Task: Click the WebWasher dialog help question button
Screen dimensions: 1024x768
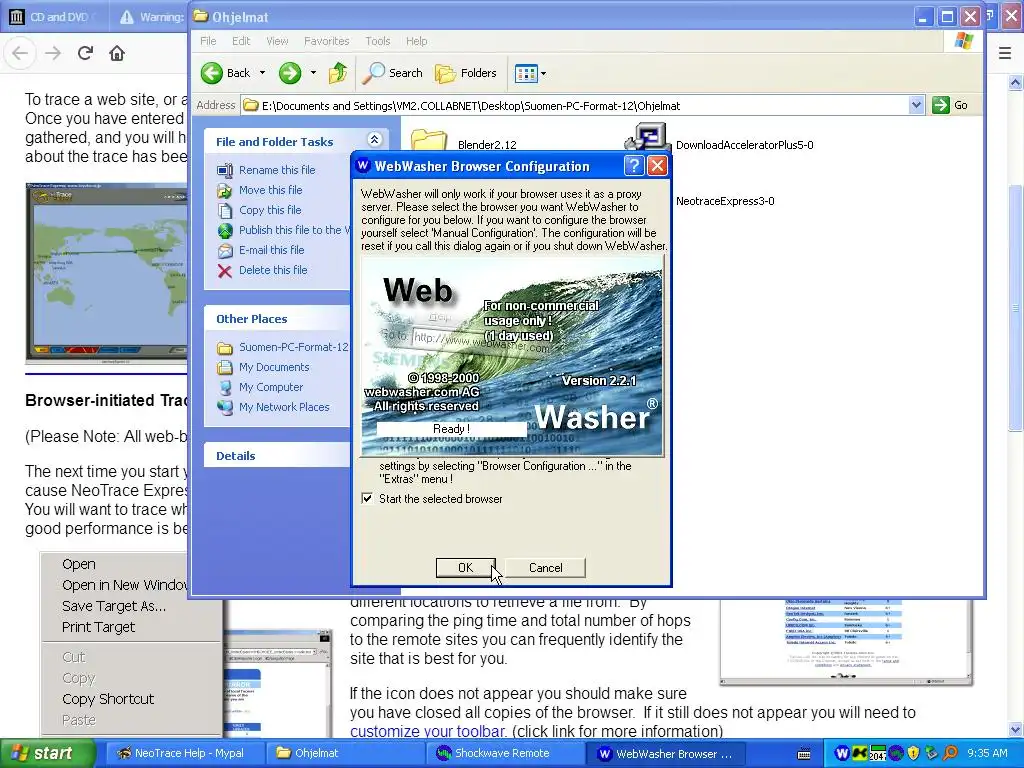Action: (633, 166)
